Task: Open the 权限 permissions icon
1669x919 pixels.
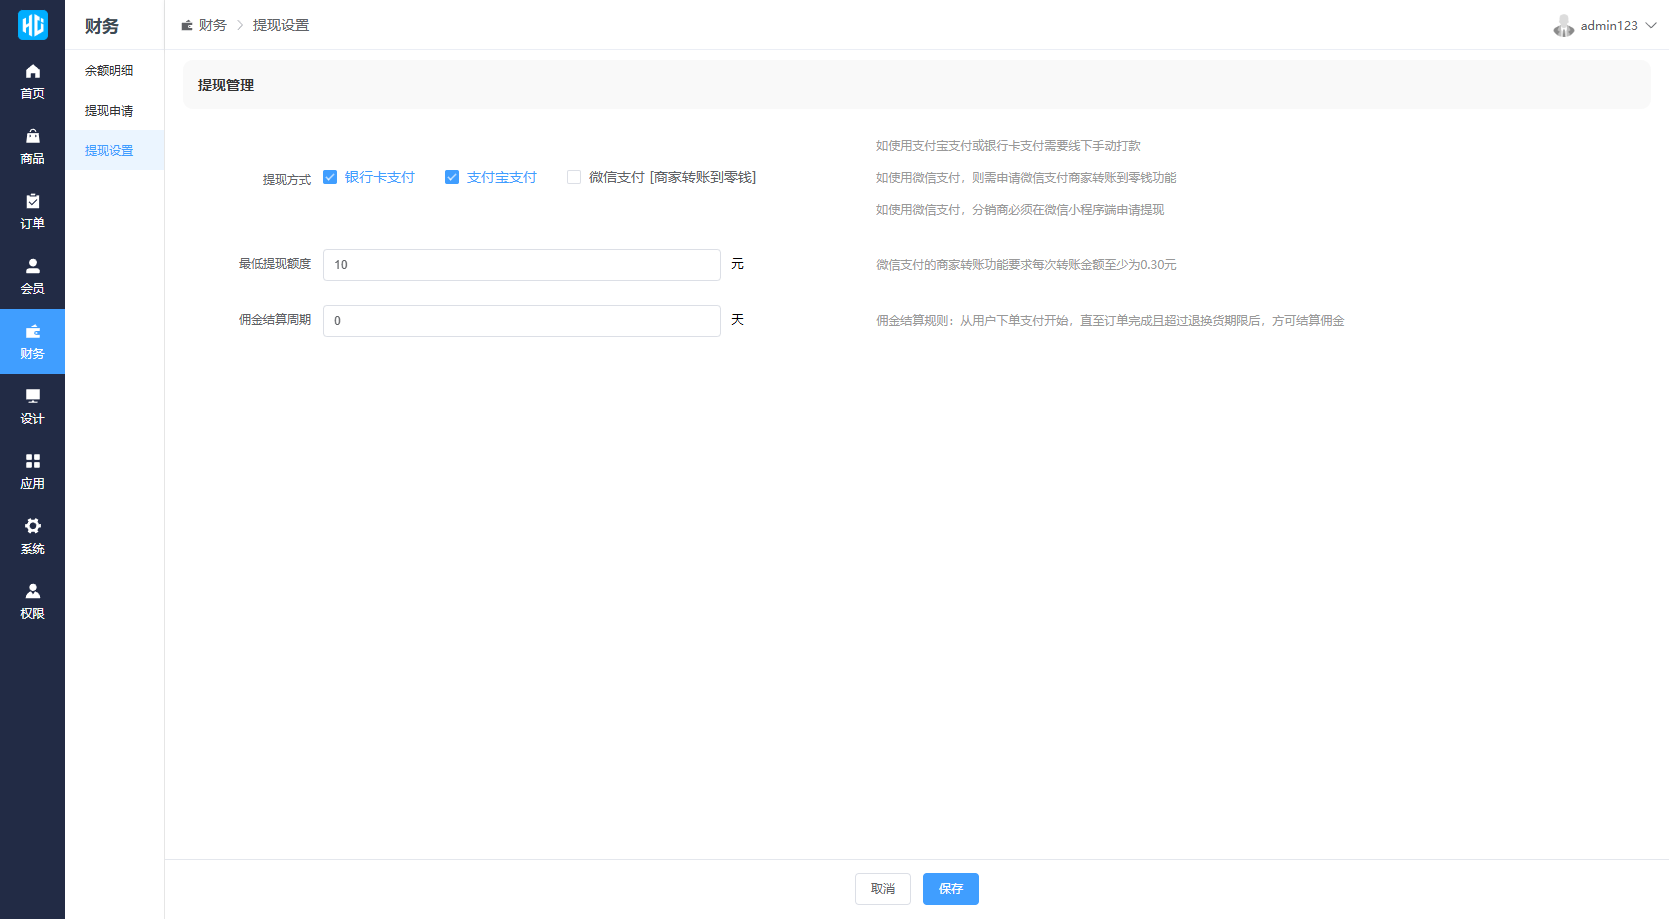Action: pos(32,592)
